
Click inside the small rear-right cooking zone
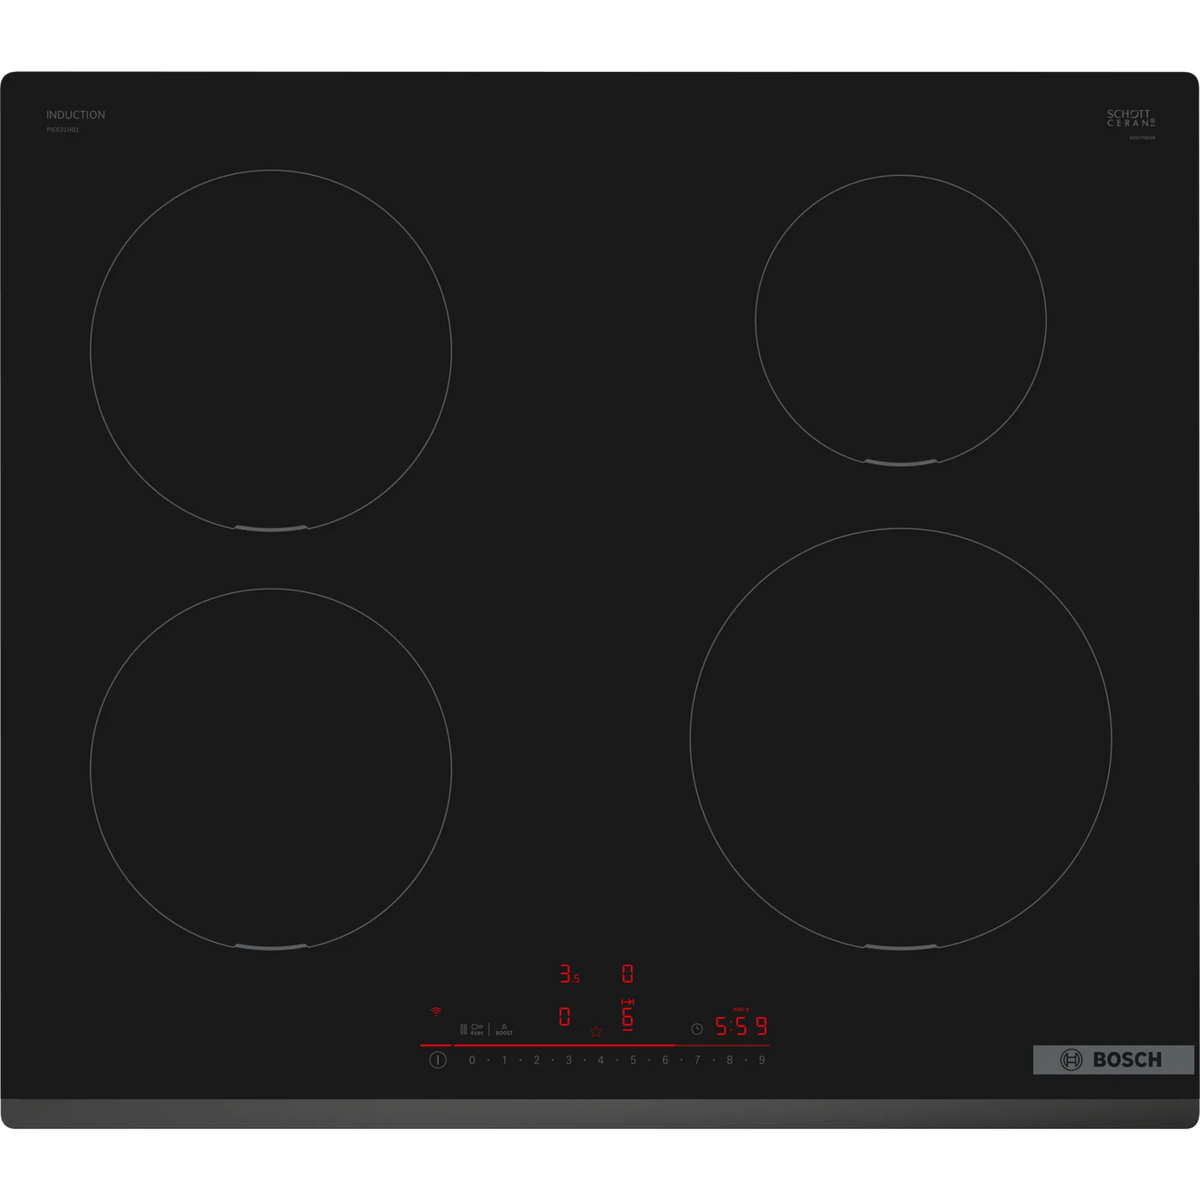pos(901,320)
